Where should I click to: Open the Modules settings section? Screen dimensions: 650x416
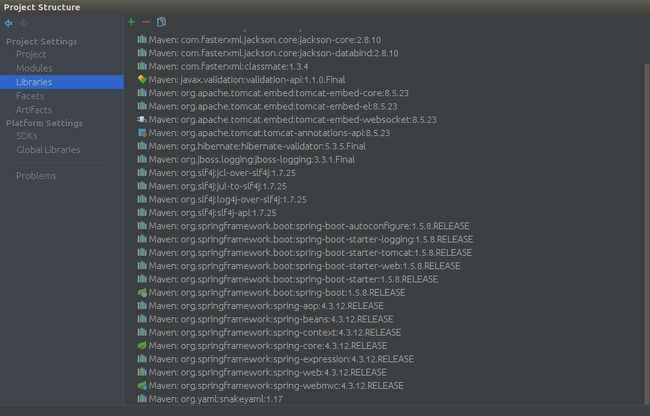pos(34,68)
